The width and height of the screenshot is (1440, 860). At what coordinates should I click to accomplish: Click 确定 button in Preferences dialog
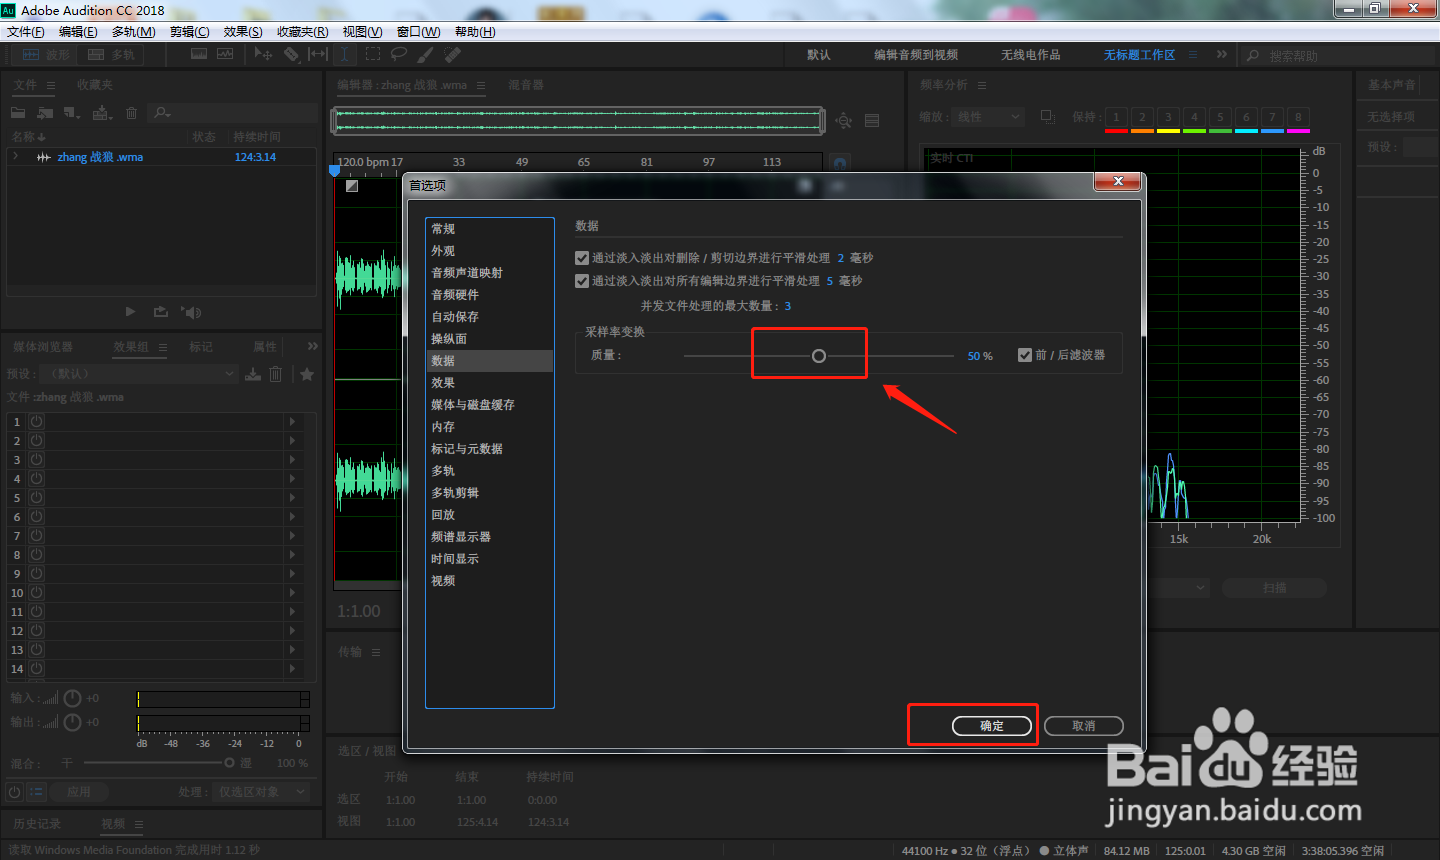click(x=992, y=726)
